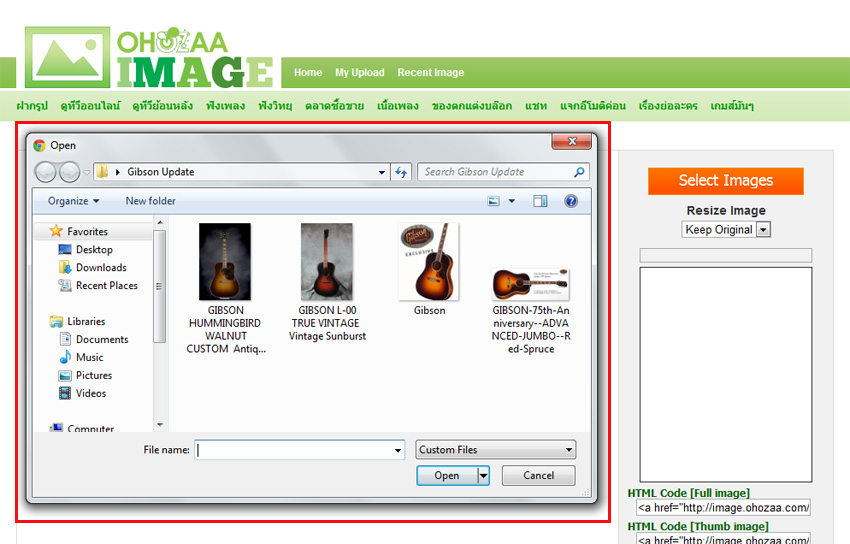Viewport: 850px width, 544px height.
Task: Expand the File name history dropdown
Action: [x=398, y=450]
